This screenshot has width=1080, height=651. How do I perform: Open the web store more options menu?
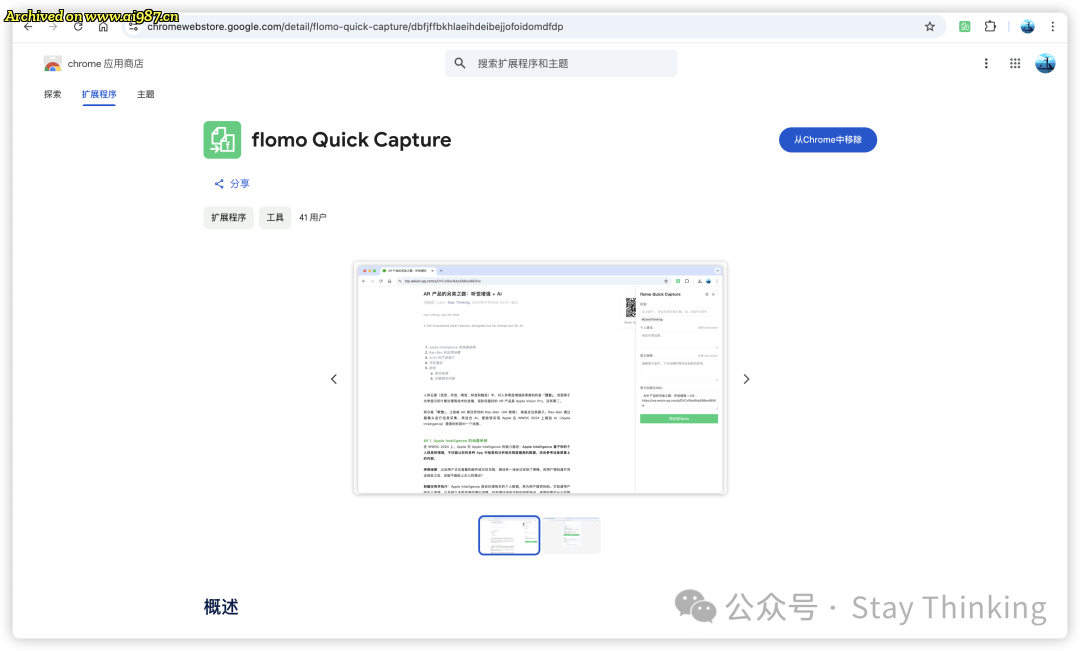point(986,63)
